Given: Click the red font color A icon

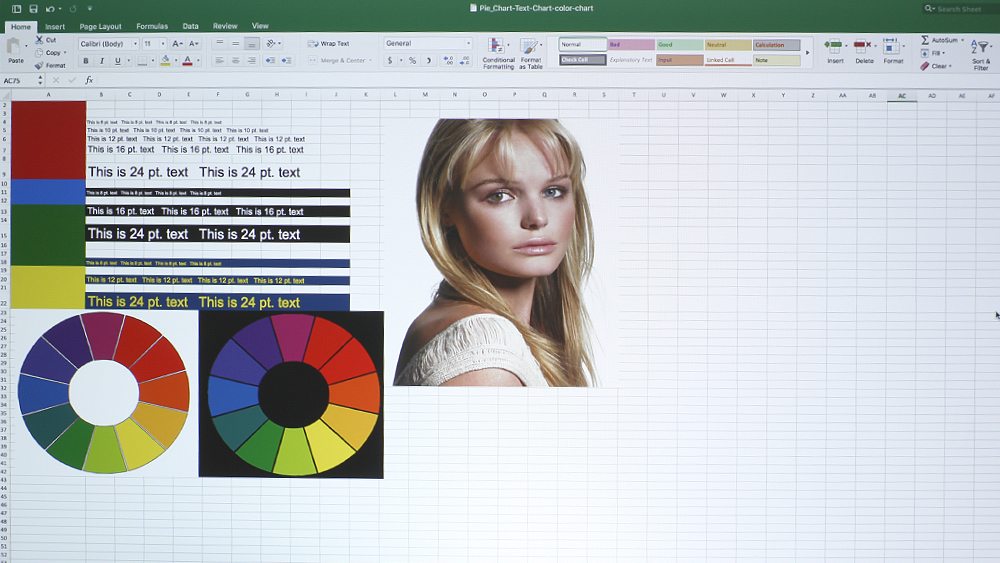Looking at the screenshot, I should [x=188, y=61].
